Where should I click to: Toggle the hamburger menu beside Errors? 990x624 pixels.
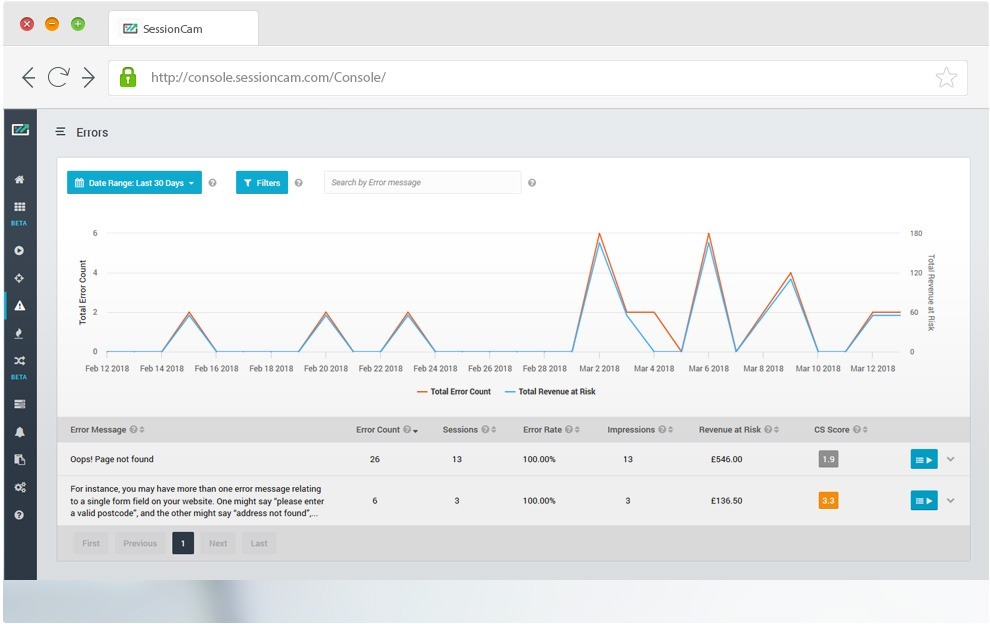click(61, 132)
